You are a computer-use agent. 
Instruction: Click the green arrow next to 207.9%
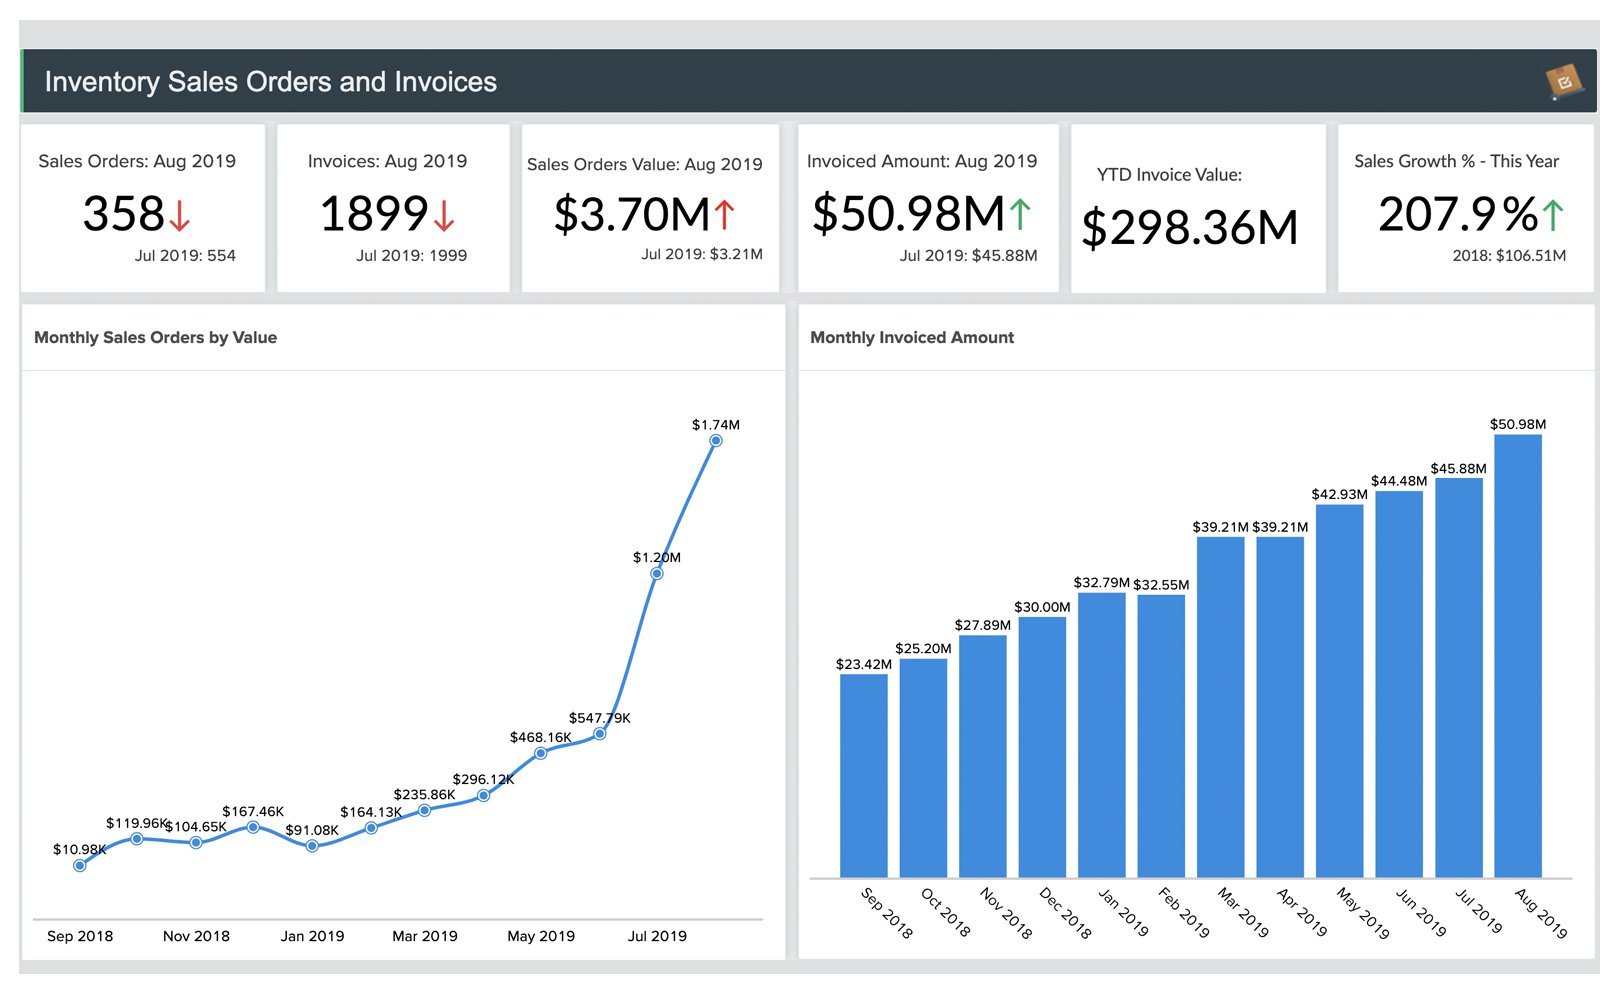1552,215
